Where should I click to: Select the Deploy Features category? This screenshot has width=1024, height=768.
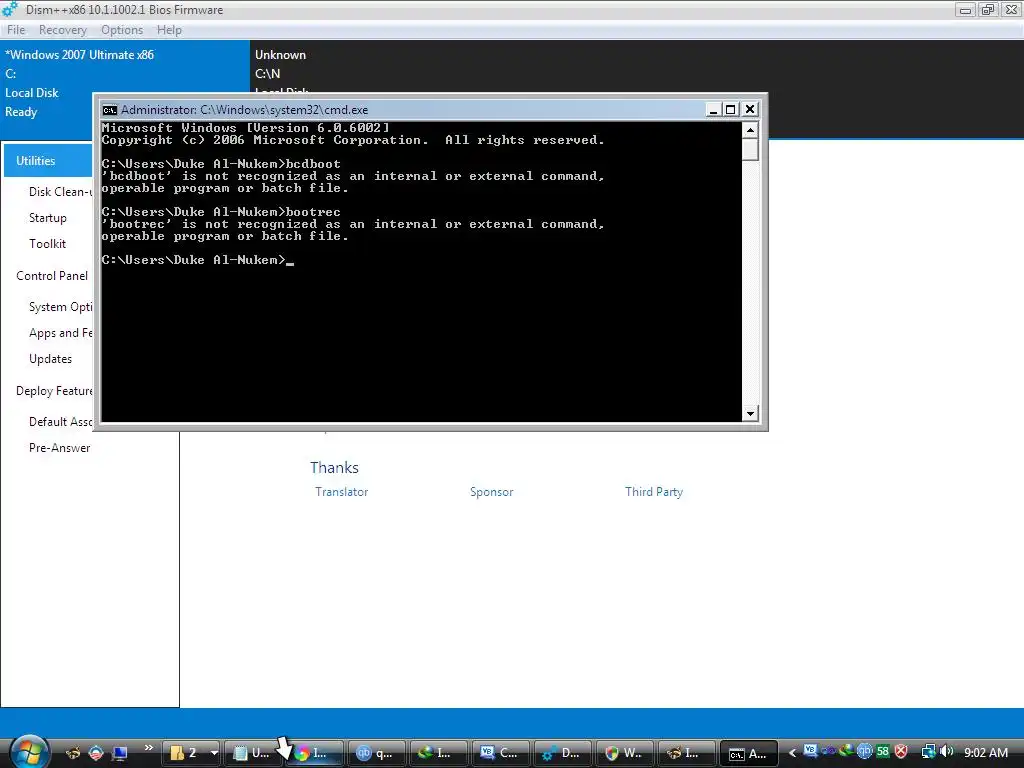coord(54,391)
